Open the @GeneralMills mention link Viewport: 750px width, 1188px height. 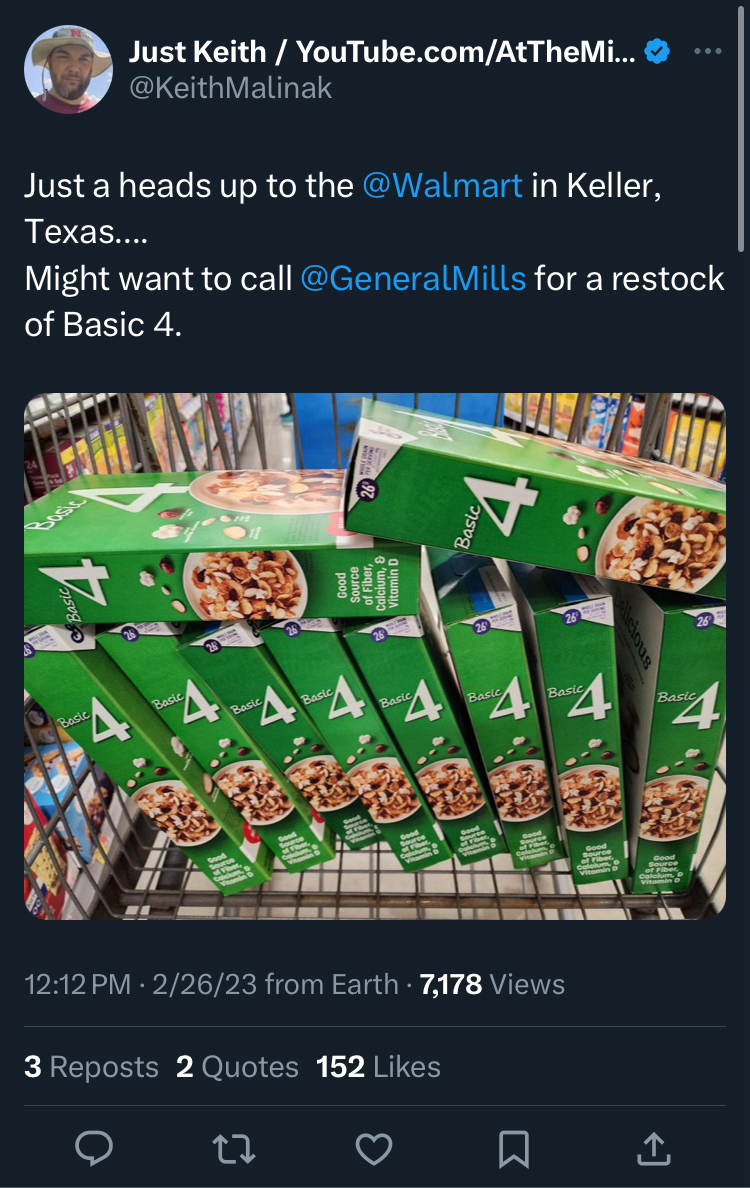pos(413,279)
